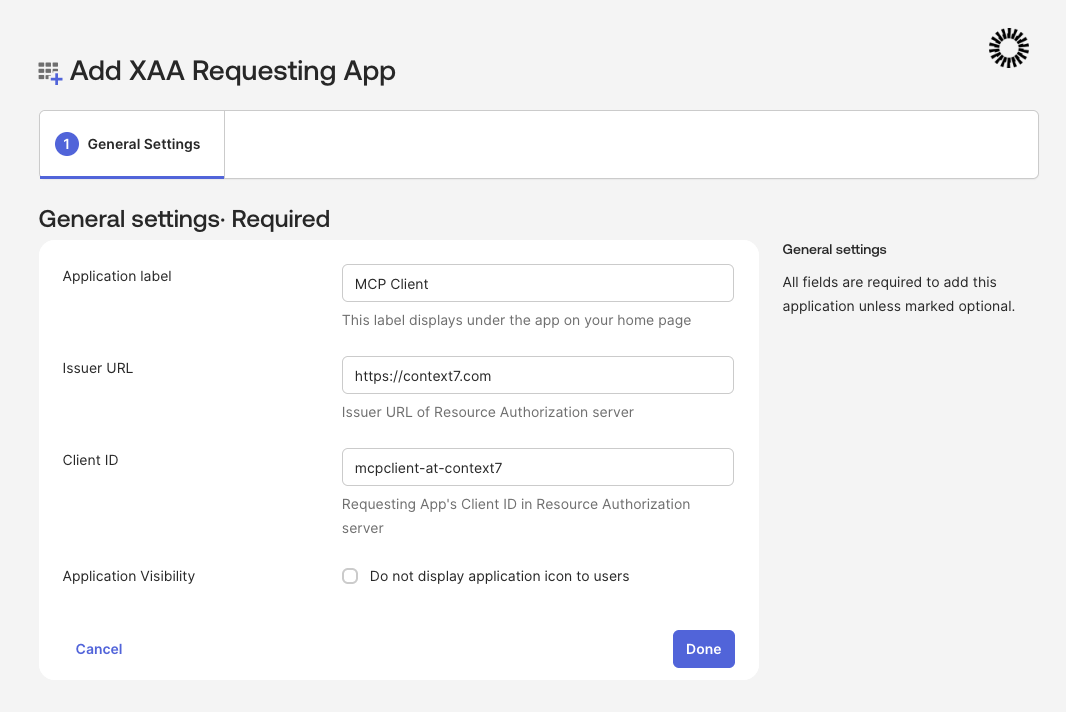Focus the Application label input field
This screenshot has height=712, width=1066.
[537, 283]
